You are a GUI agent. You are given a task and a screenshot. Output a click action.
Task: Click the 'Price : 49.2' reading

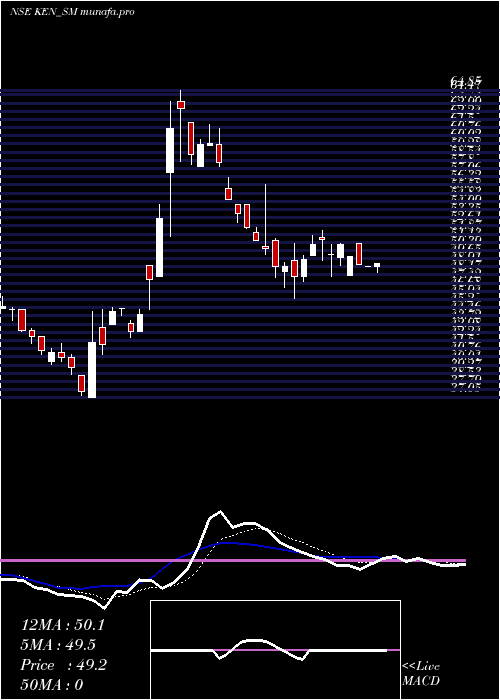click(64, 665)
